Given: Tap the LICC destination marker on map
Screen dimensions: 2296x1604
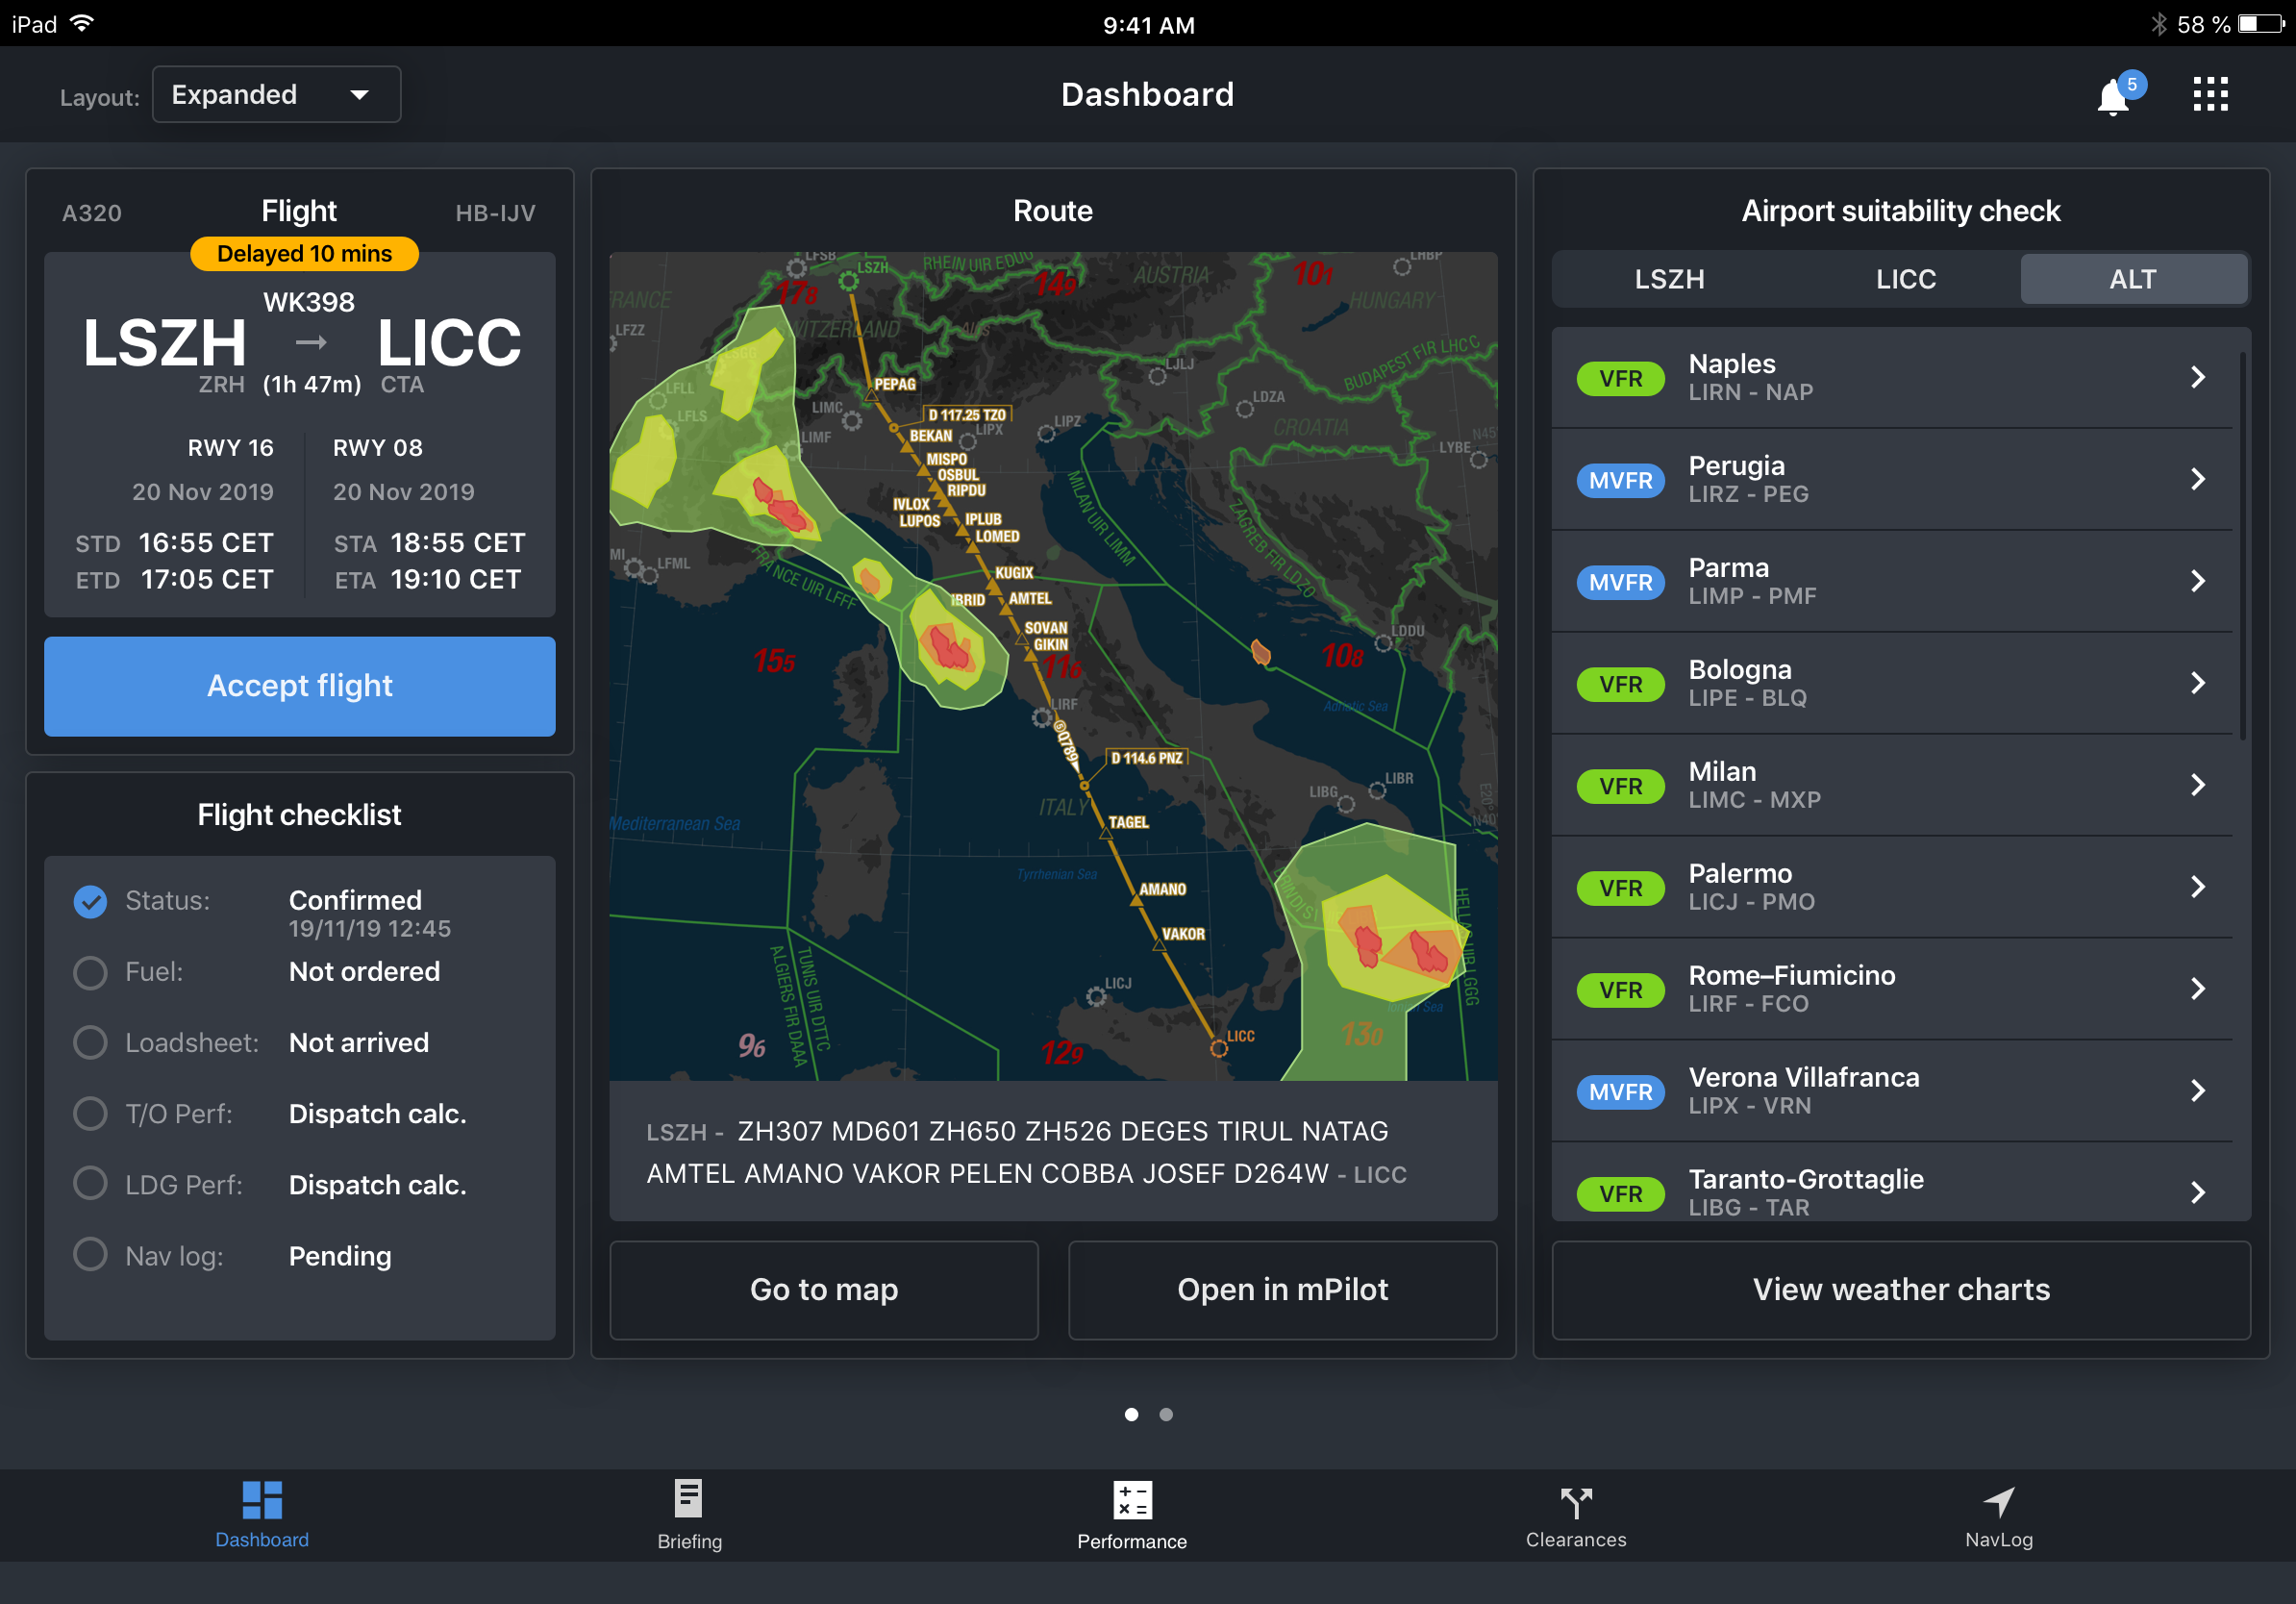Looking at the screenshot, I should [1218, 1048].
